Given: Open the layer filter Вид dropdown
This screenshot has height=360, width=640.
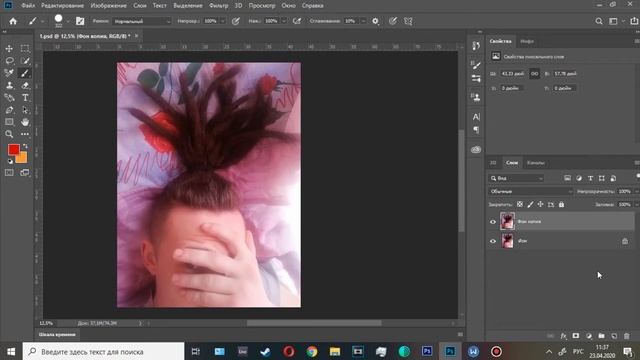Looking at the screenshot, I should pyautogui.click(x=516, y=178).
